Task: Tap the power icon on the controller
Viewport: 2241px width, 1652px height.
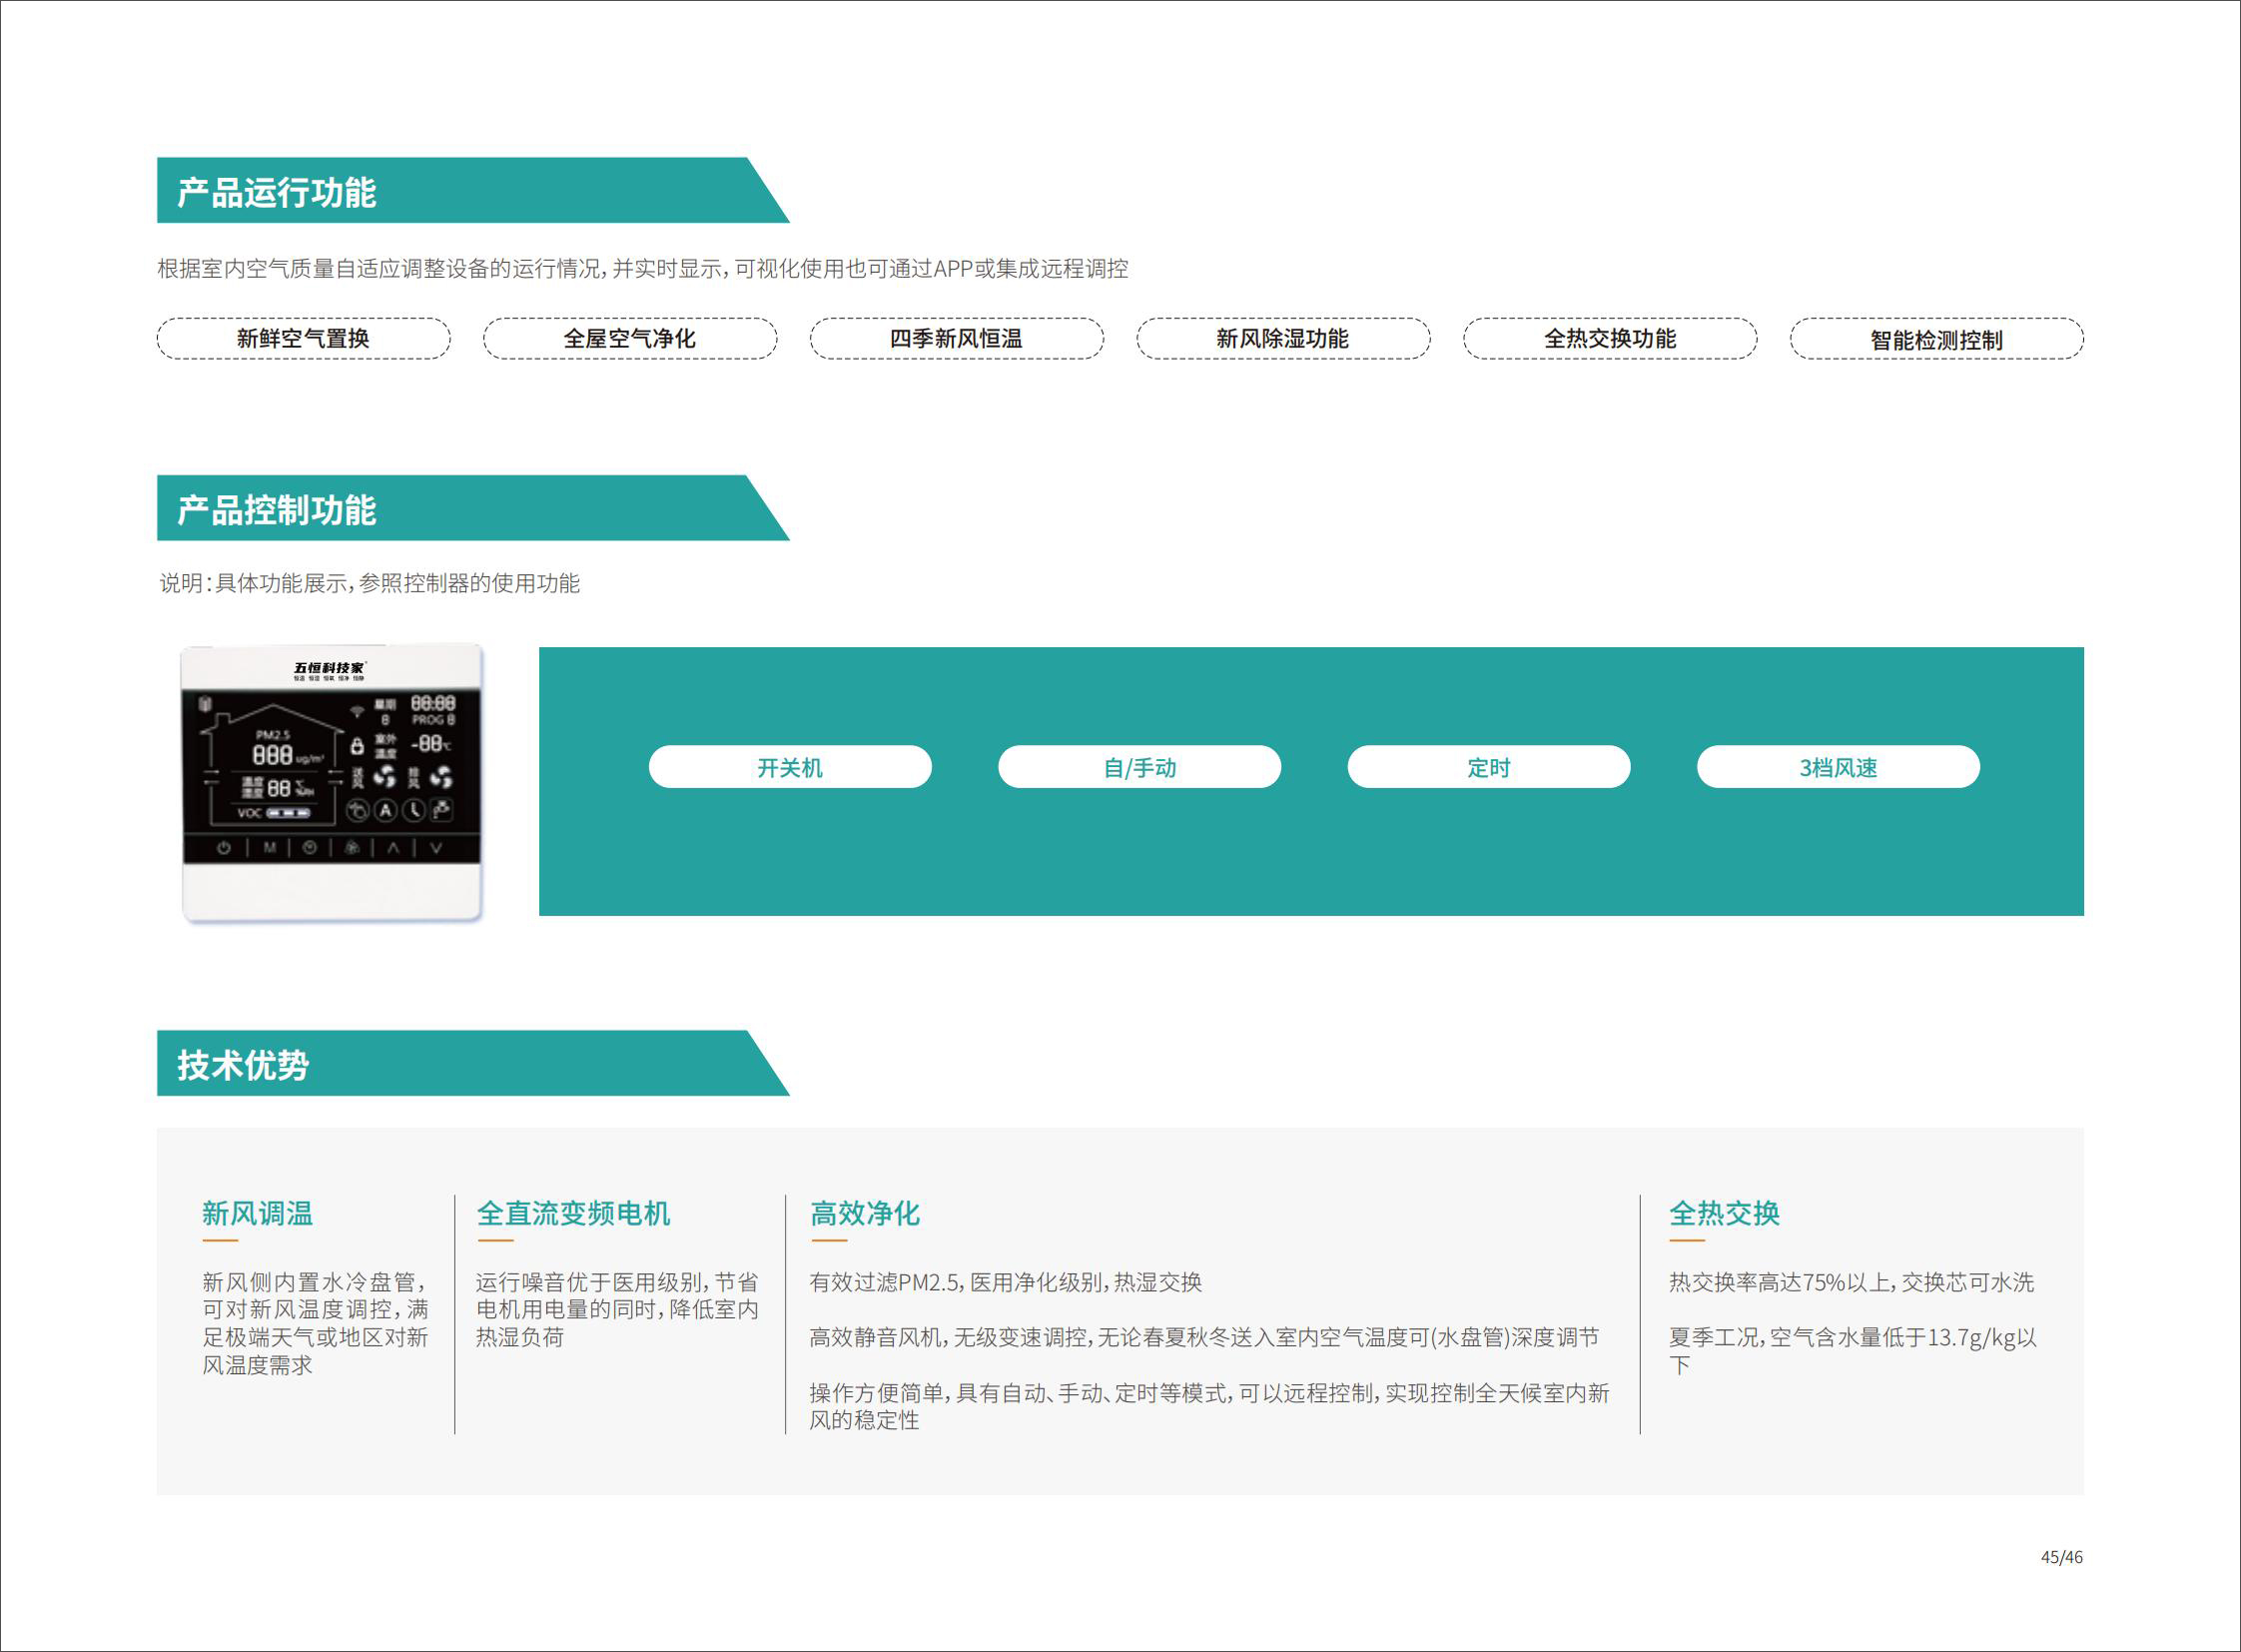Action: [x=224, y=848]
